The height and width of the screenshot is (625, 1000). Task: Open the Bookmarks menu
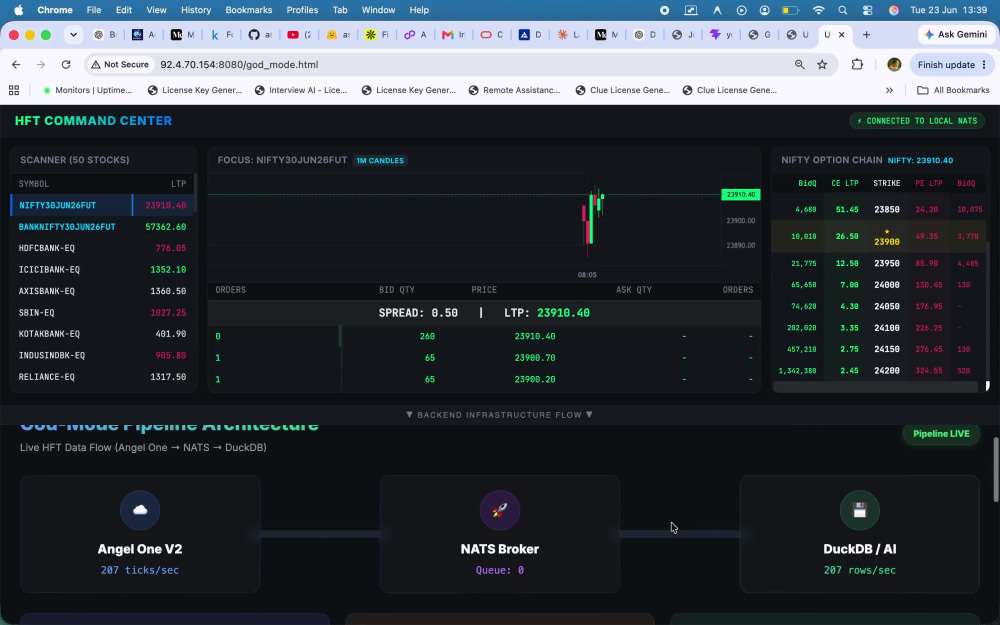coord(249,10)
